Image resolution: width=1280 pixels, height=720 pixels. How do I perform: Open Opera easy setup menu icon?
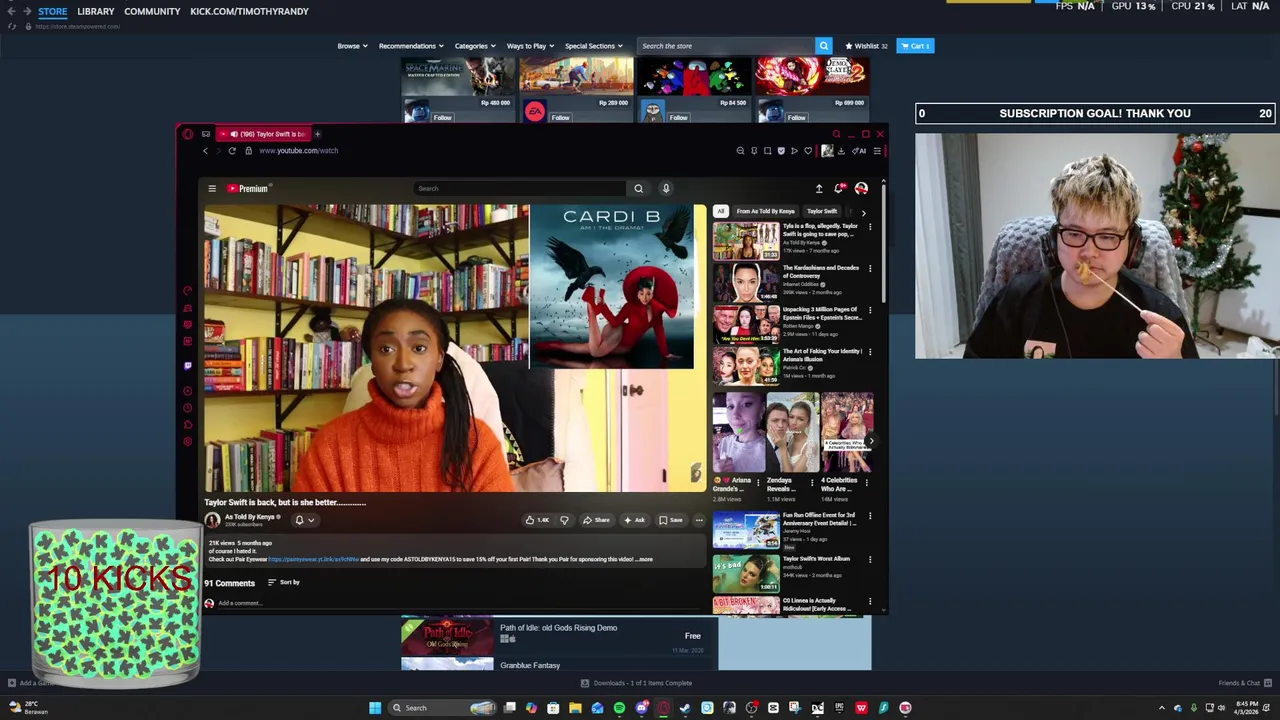877,151
